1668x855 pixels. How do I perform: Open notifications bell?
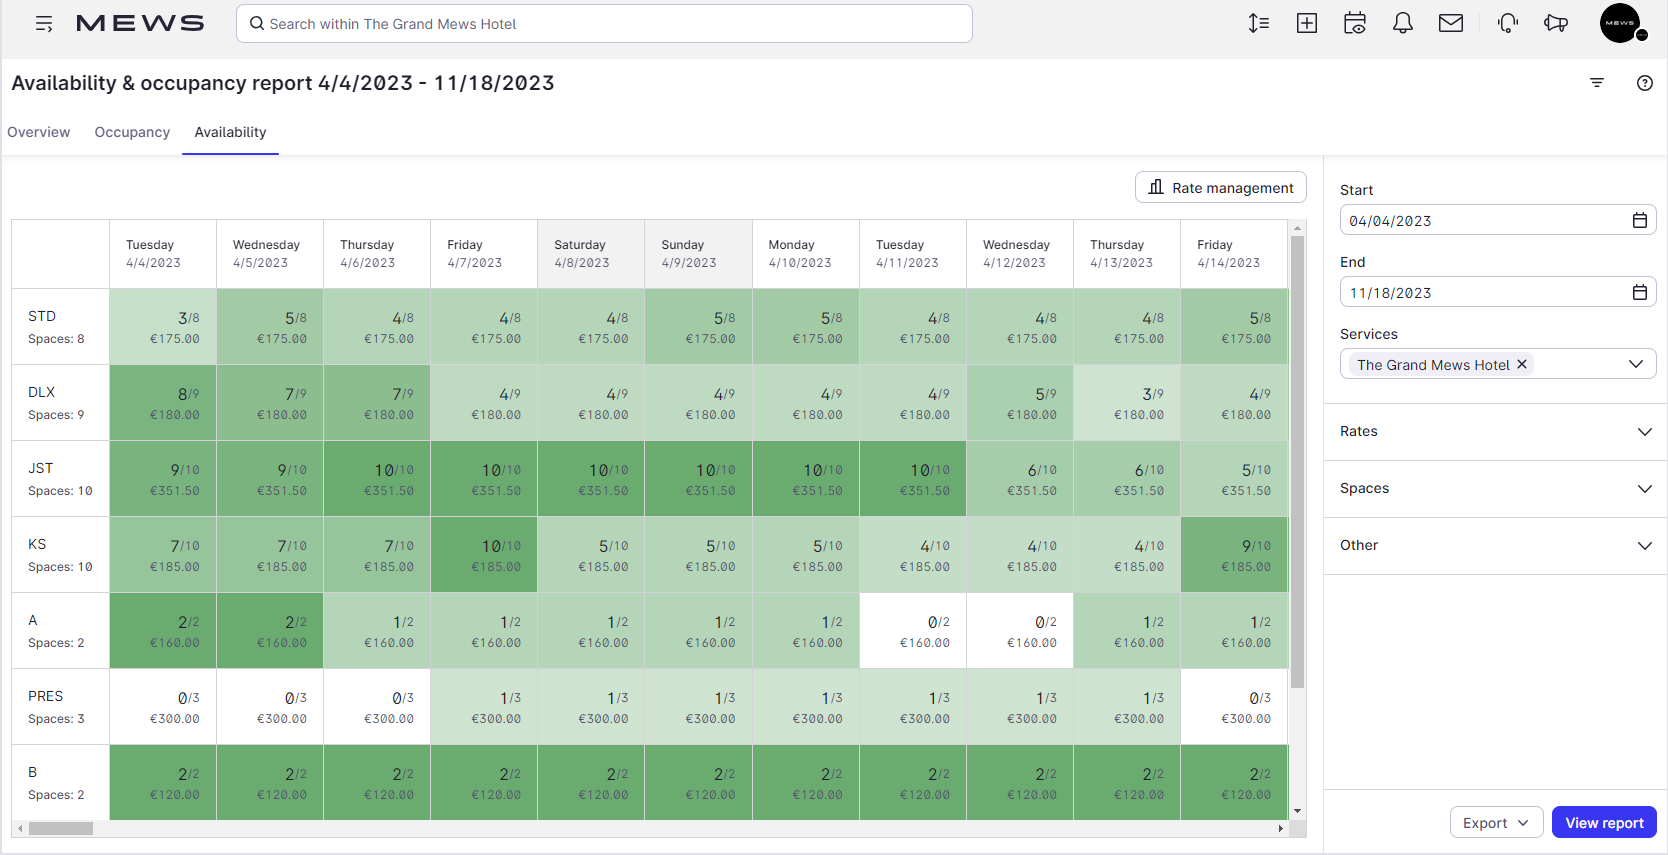(x=1403, y=24)
